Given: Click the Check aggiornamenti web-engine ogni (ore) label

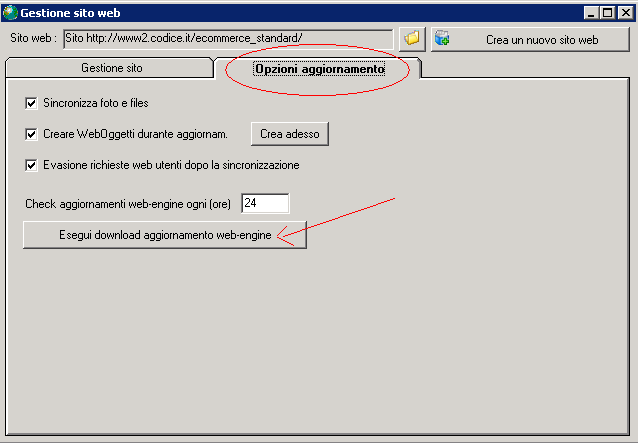Looking at the screenshot, I should click(x=128, y=204).
